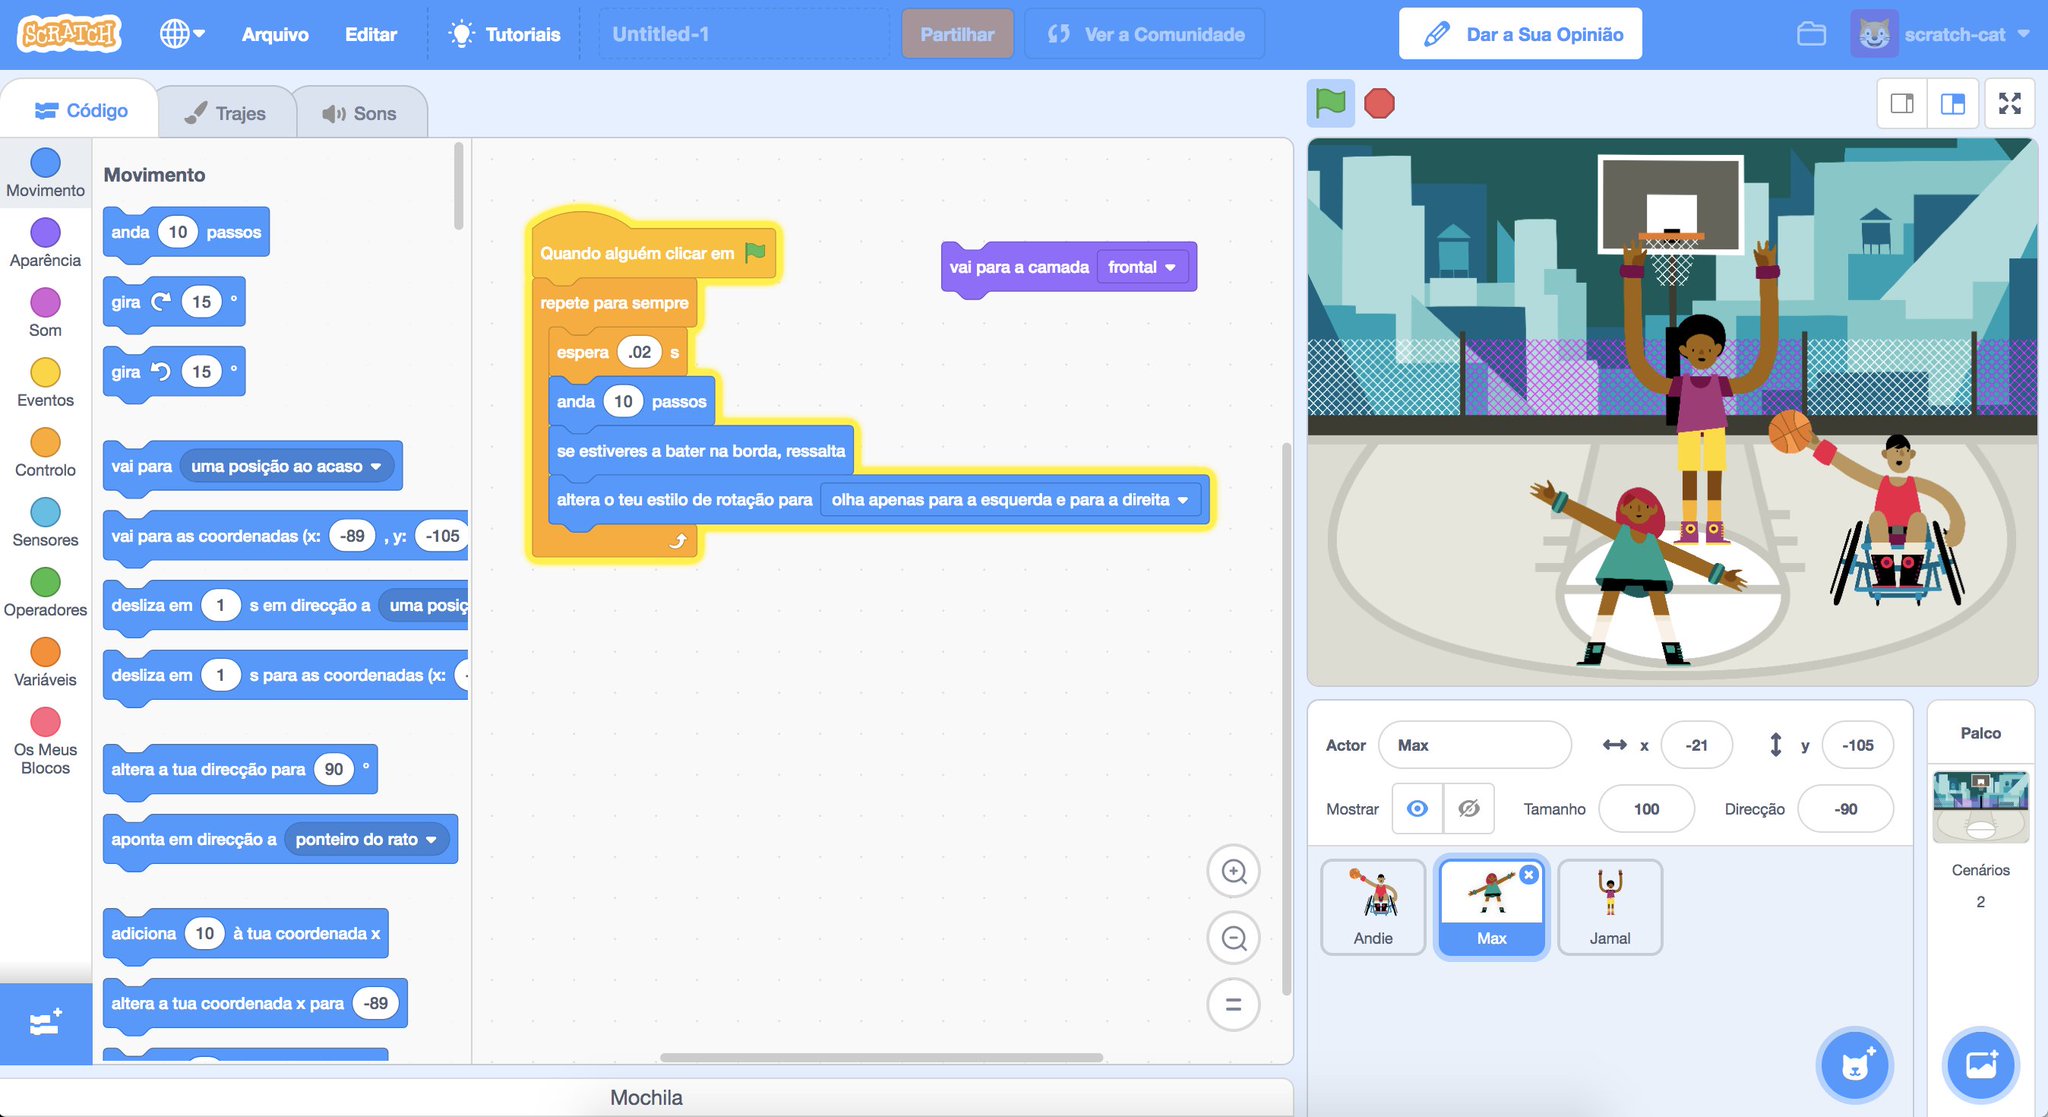Image resolution: width=2048 pixels, height=1117 pixels.
Task: Switch to the Trajes tab
Action: click(226, 113)
